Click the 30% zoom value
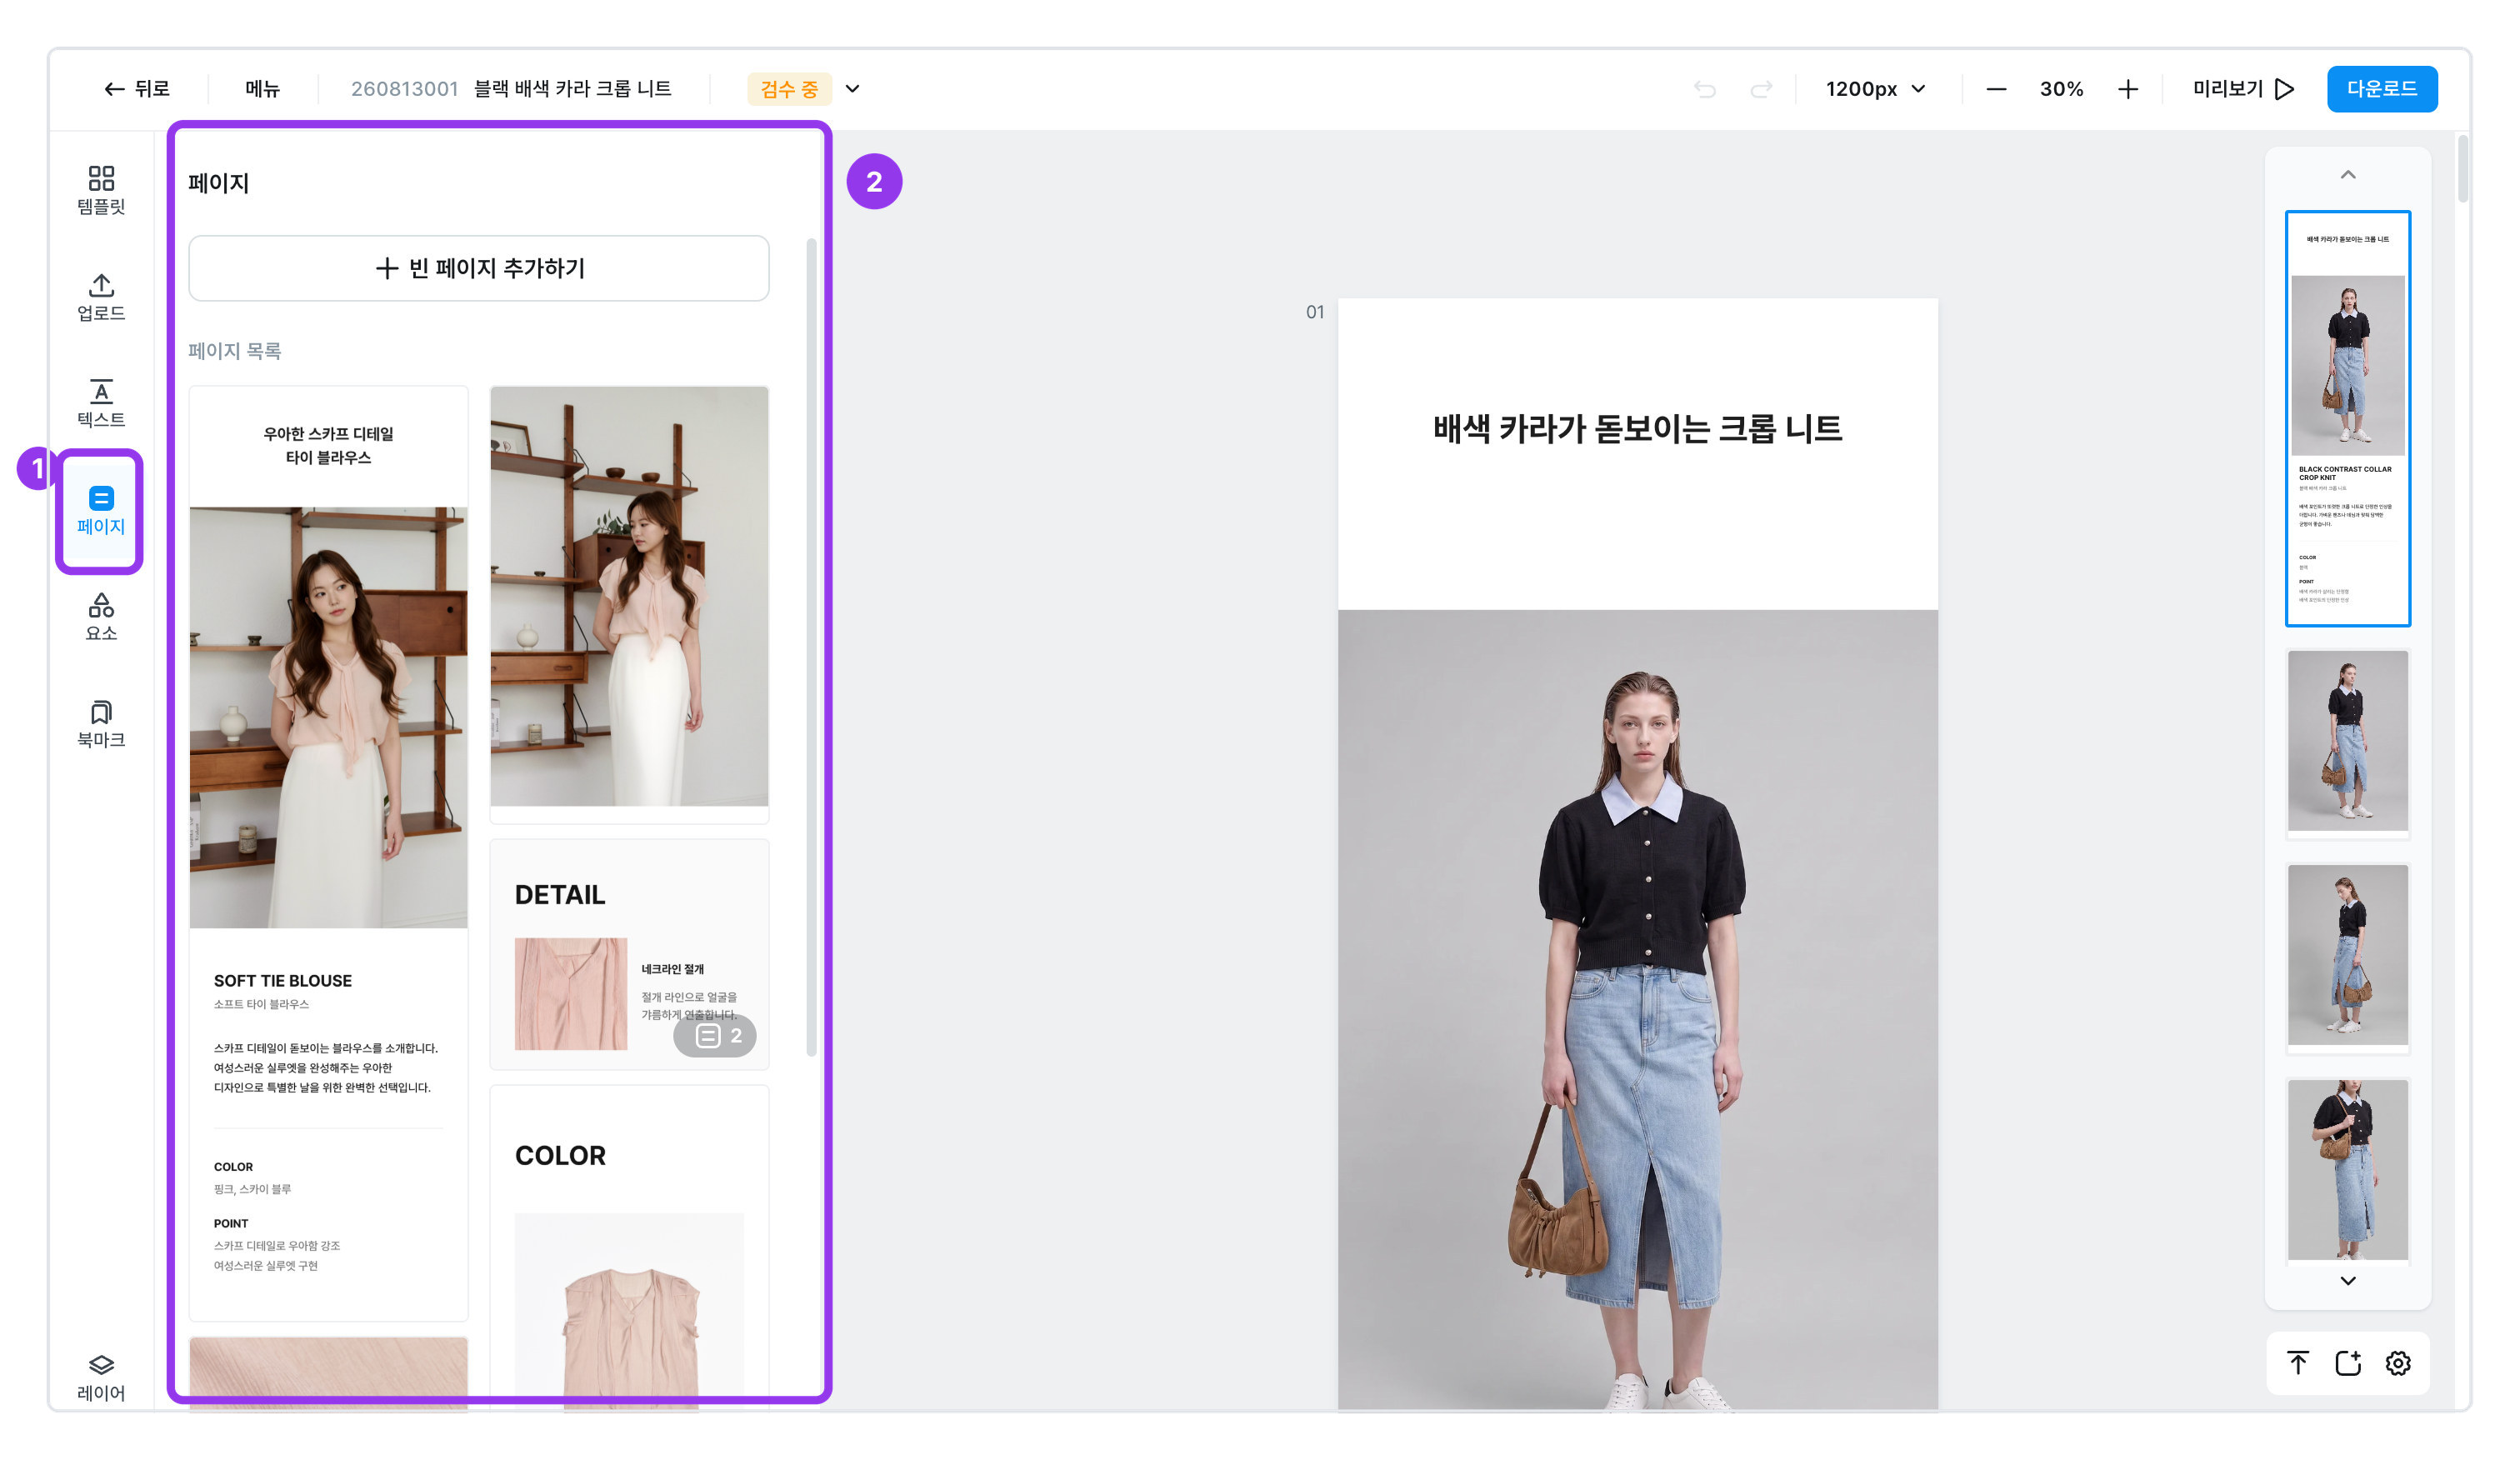Viewport: 2520px width, 1460px height. [2061, 89]
